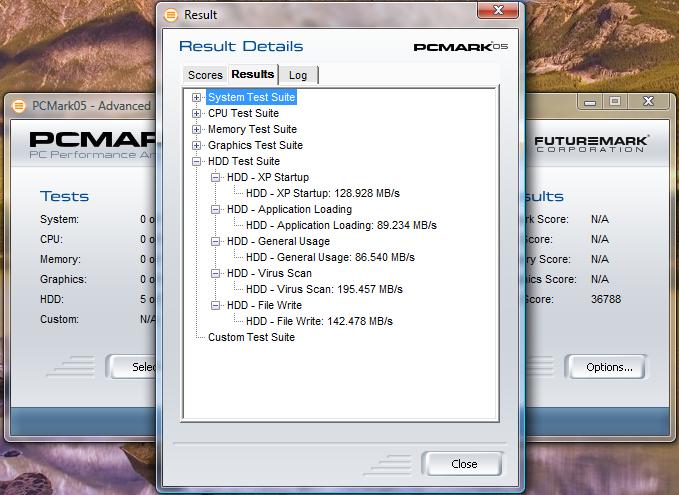This screenshot has height=495, width=679.
Task: Collapse the HDD - Application Loading node
Action: pyautogui.click(x=215, y=210)
